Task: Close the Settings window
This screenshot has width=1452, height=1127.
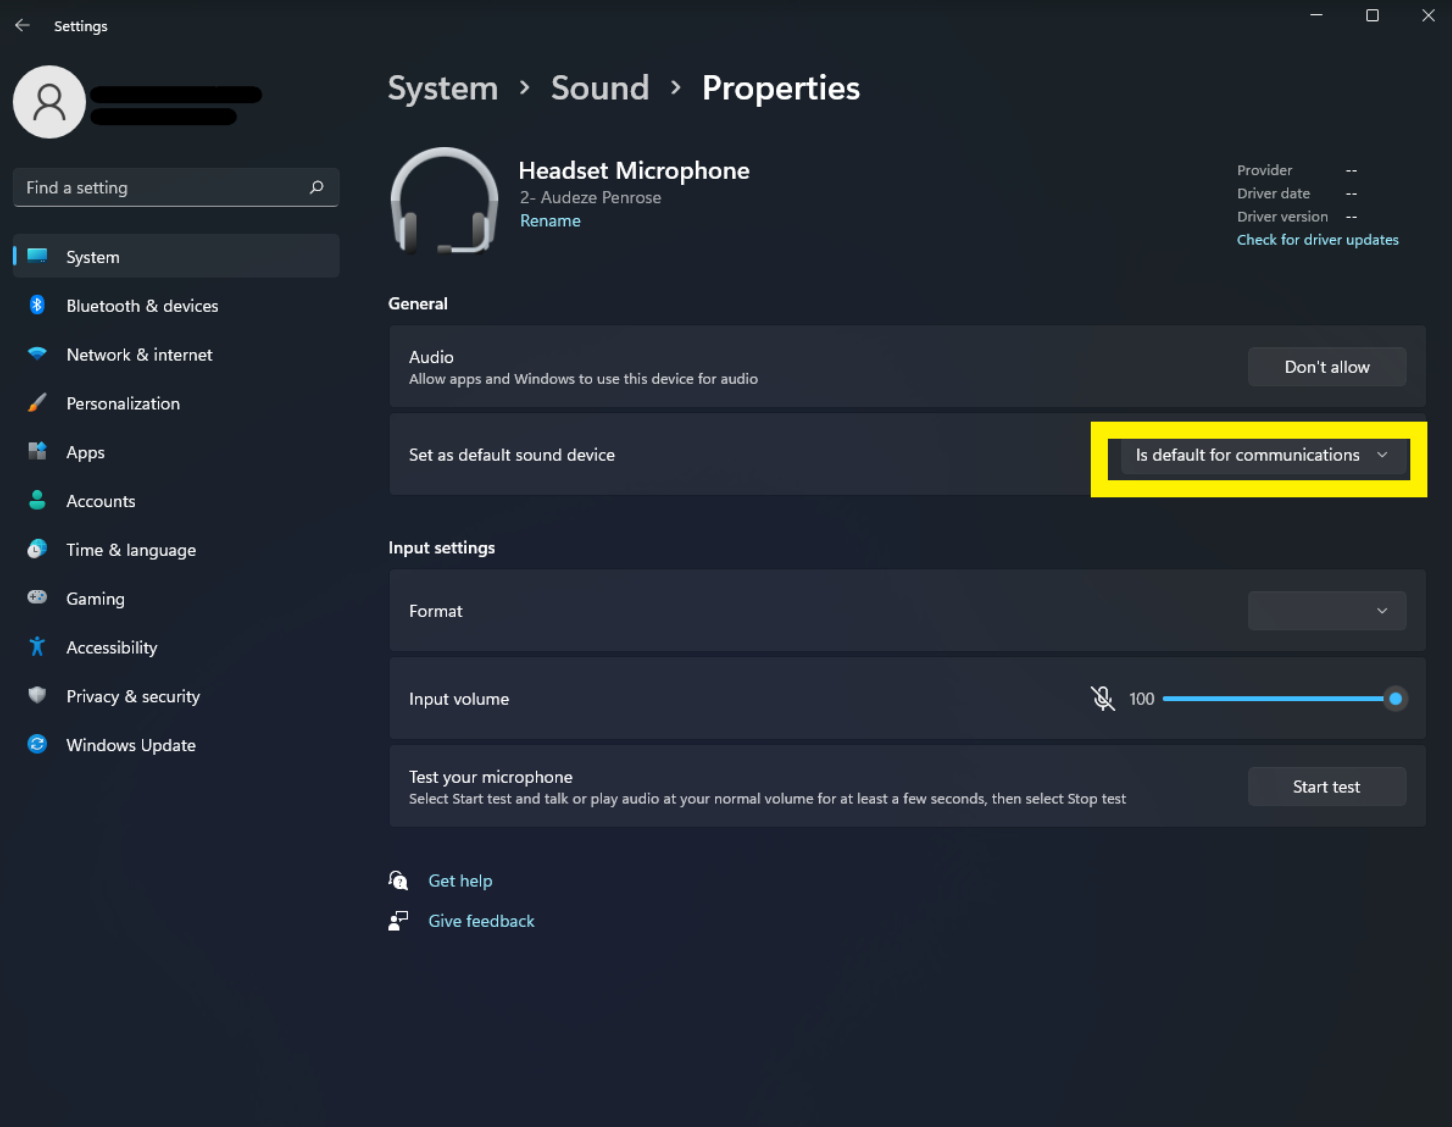Action: tap(1428, 15)
